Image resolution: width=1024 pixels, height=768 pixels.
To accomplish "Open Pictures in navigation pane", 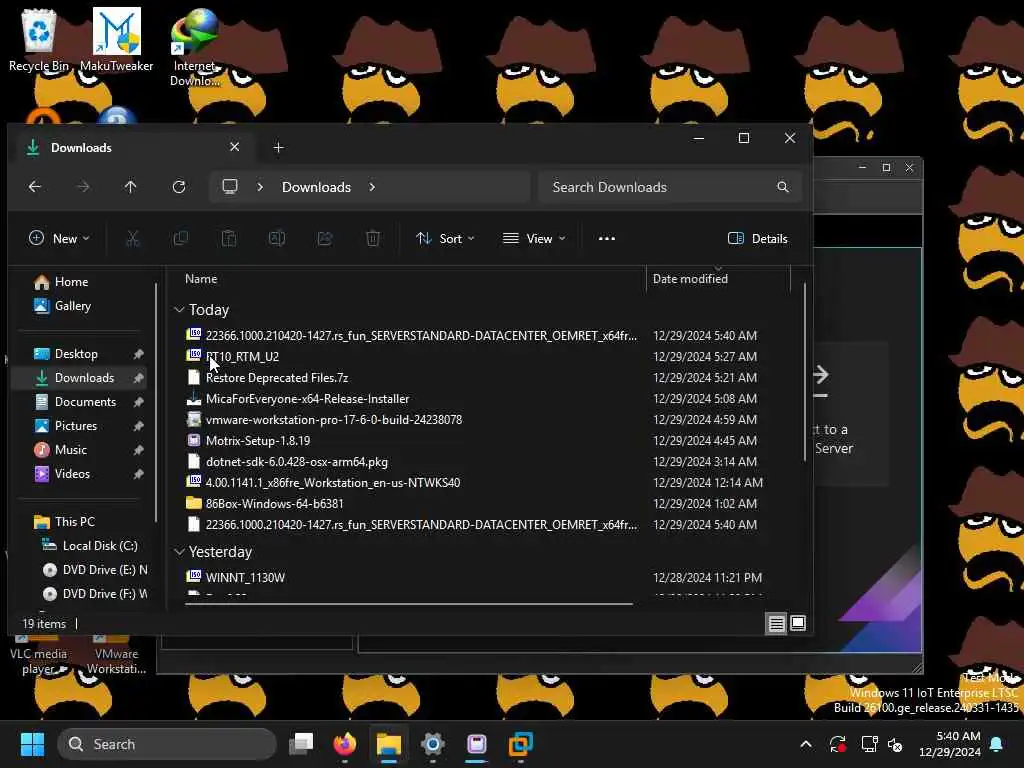I will 76,426.
